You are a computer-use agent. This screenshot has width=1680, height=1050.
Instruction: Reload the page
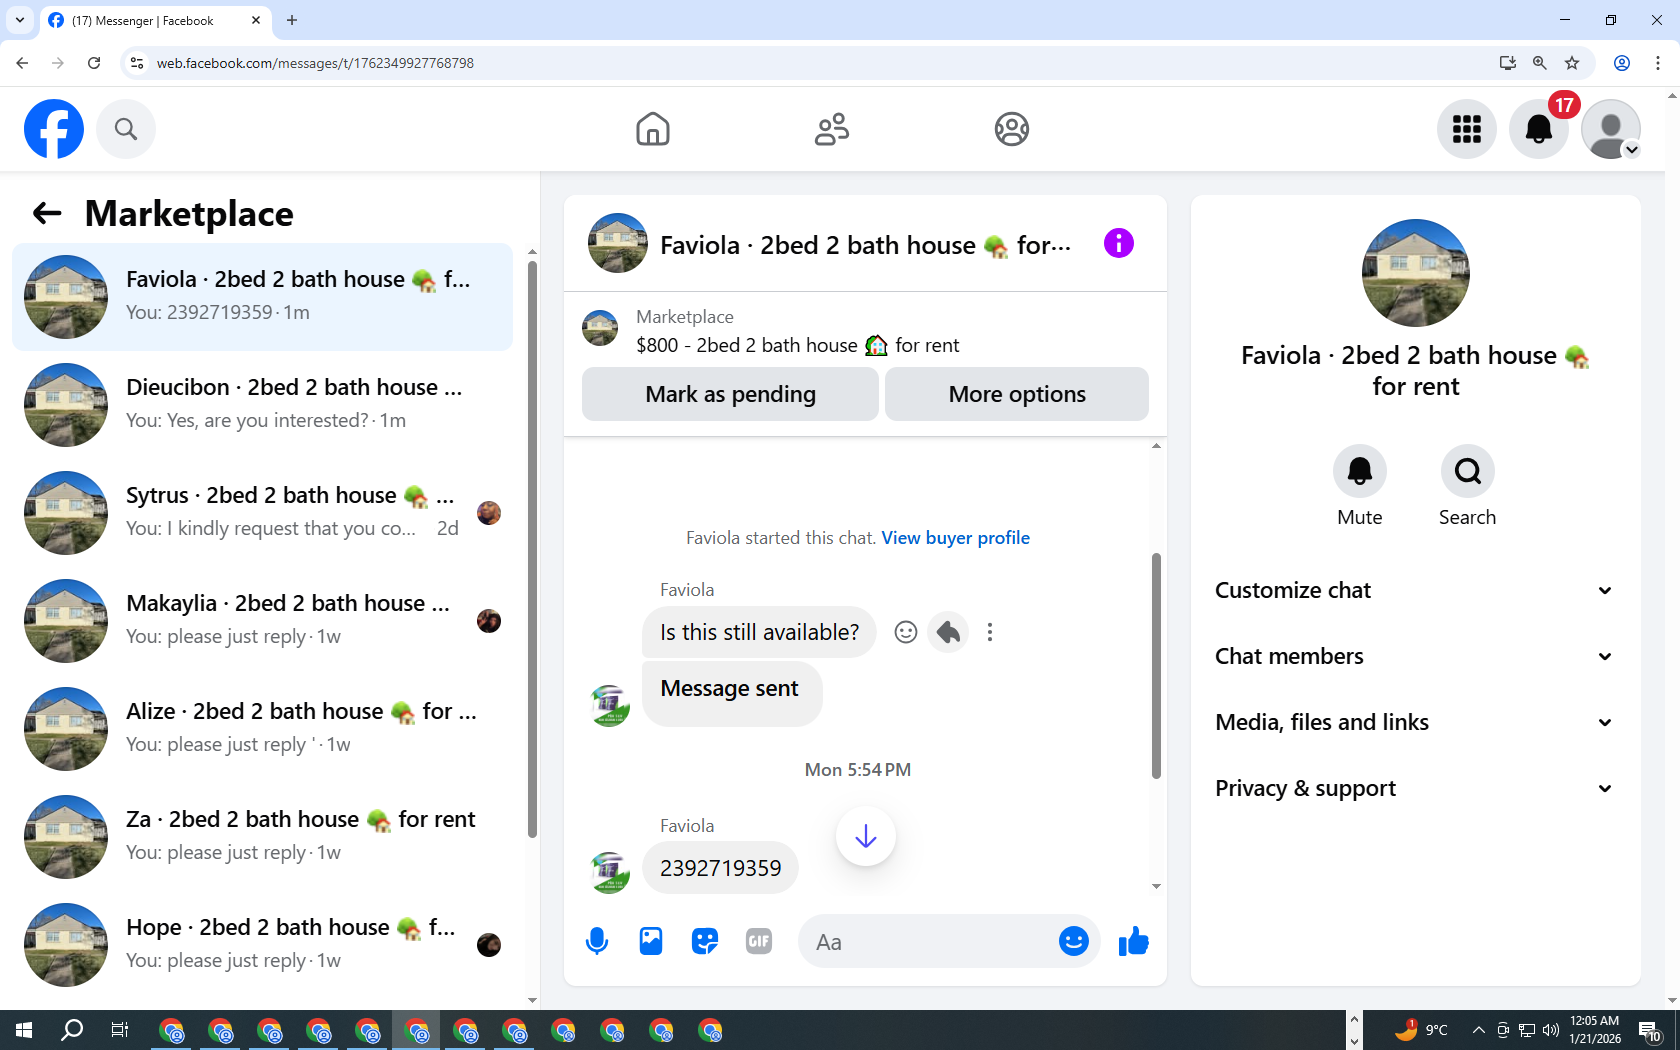(x=94, y=63)
